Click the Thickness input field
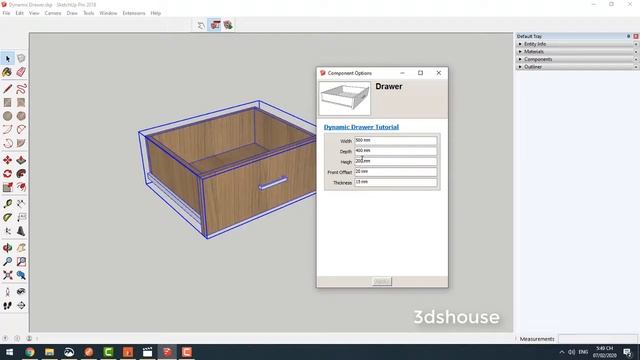The height and width of the screenshot is (360, 640). coord(396,182)
